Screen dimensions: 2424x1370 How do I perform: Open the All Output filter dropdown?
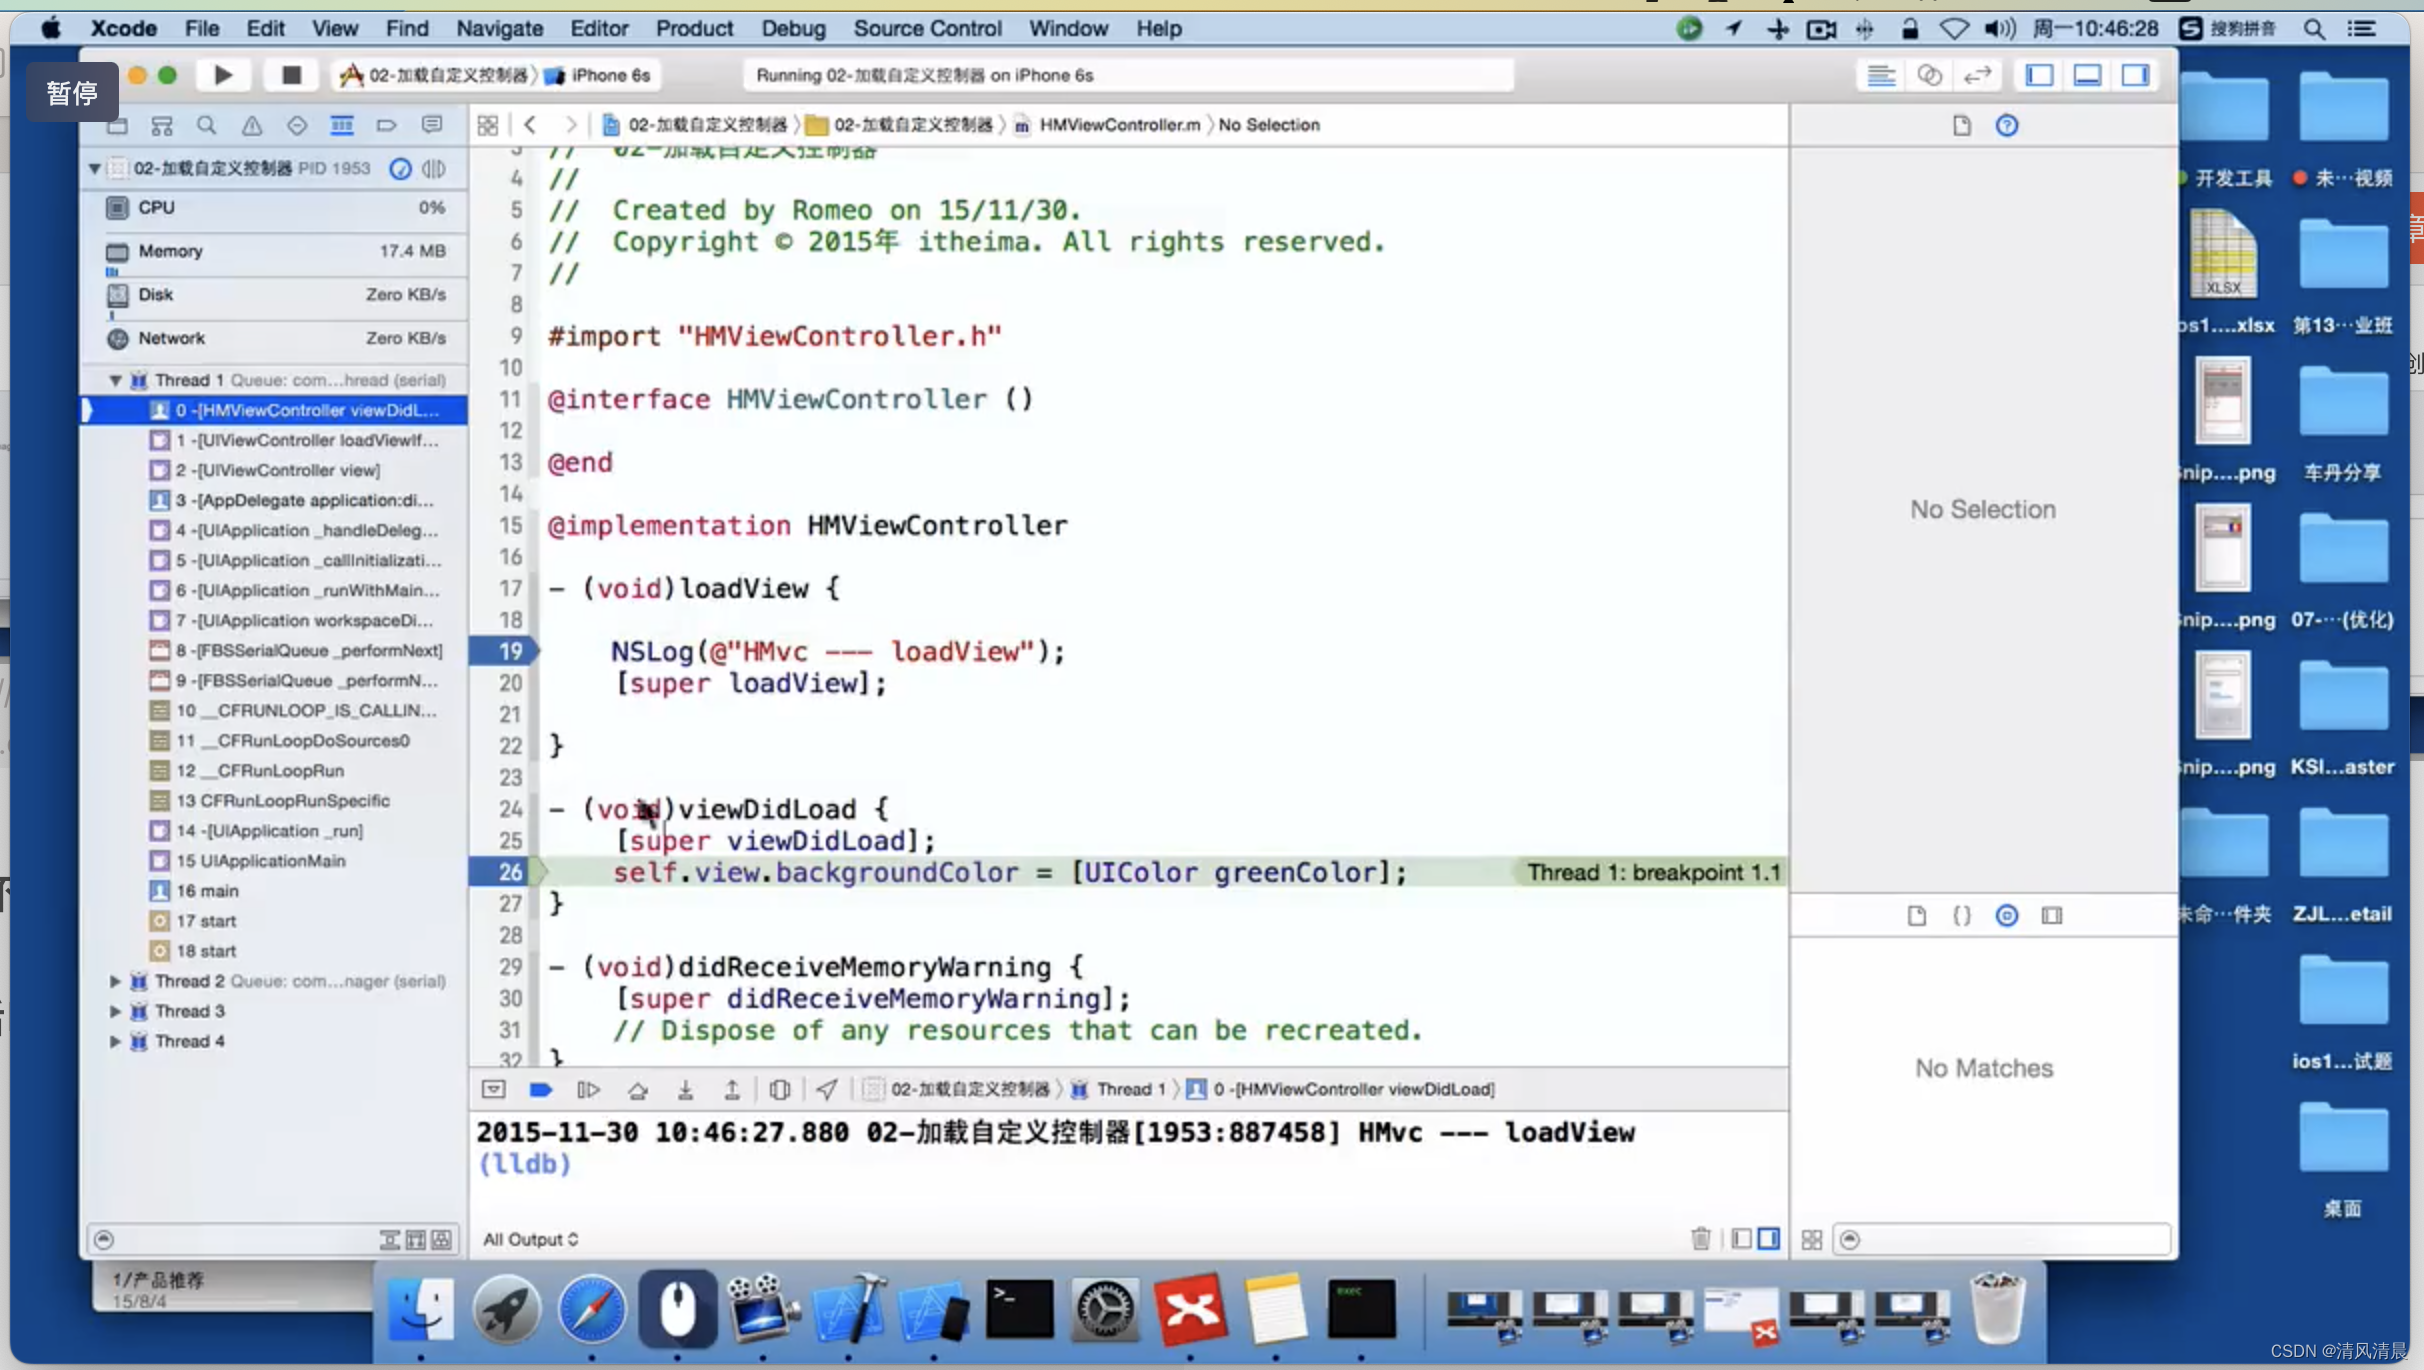(530, 1239)
